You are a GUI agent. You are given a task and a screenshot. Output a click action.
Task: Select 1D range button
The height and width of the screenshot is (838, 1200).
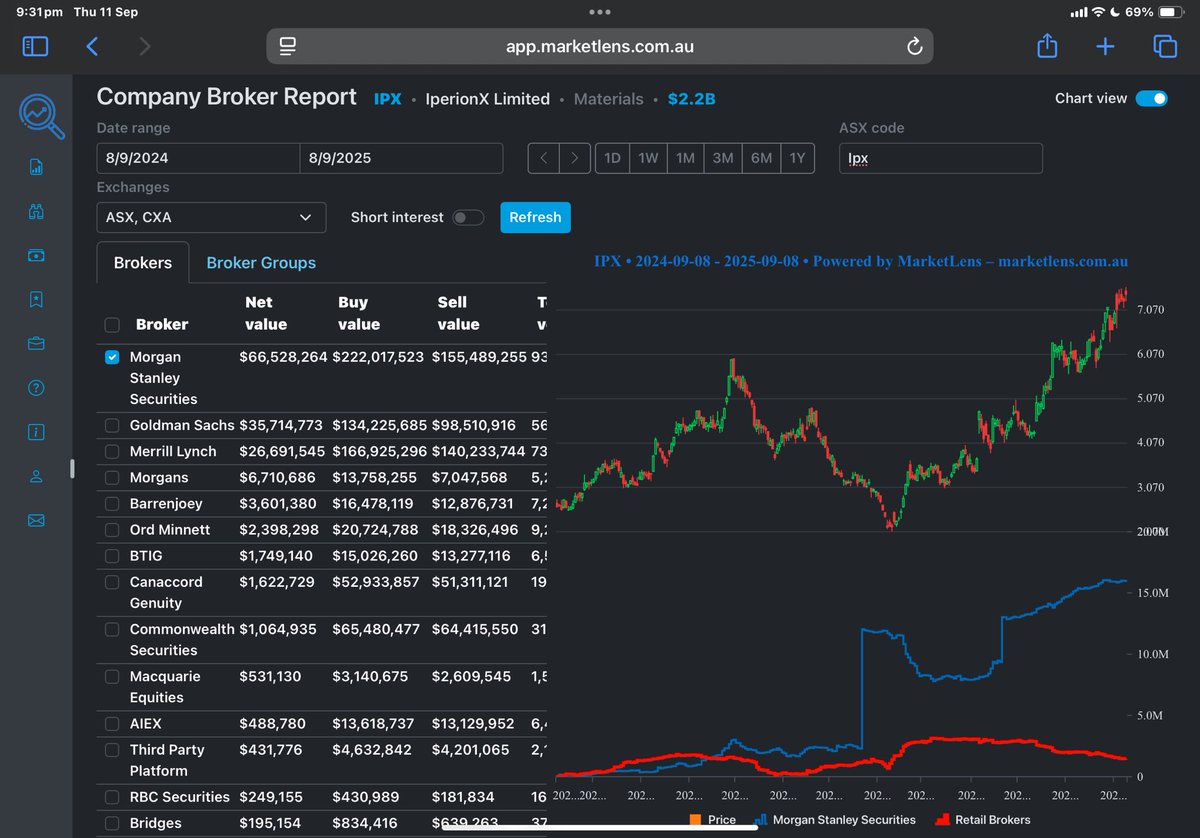tap(613, 158)
